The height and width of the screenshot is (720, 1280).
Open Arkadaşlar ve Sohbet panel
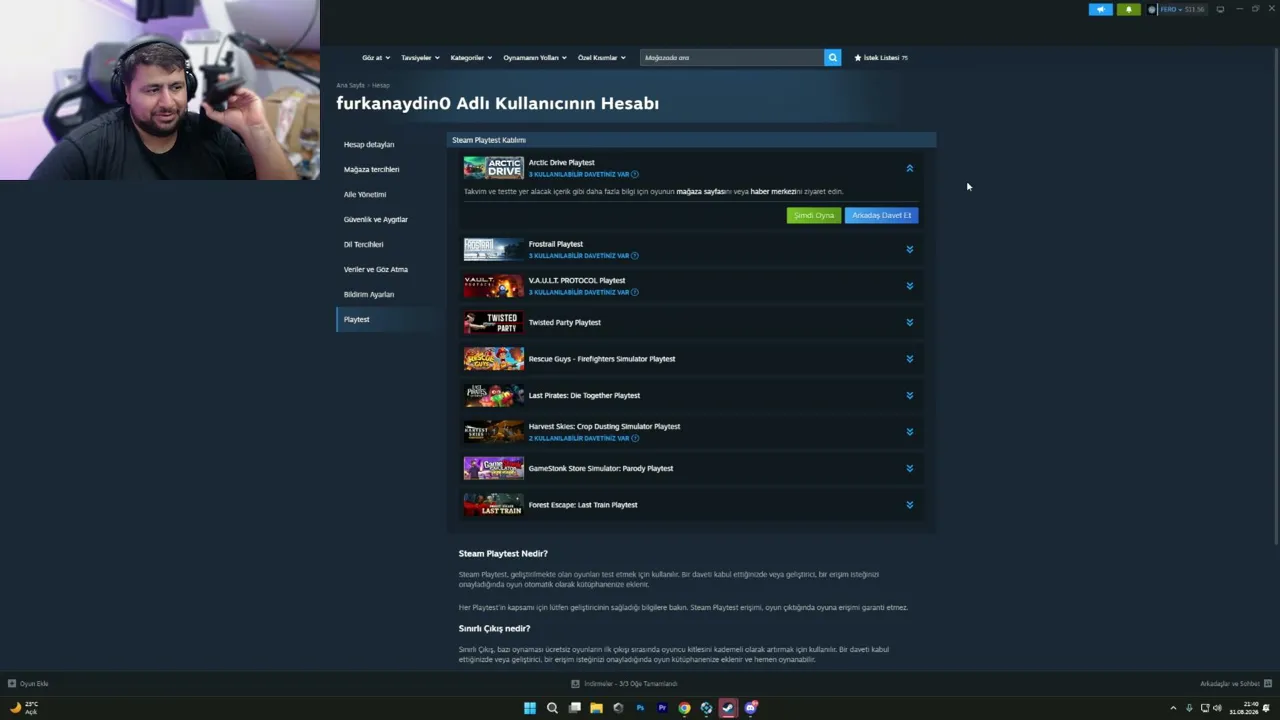[1235, 684]
